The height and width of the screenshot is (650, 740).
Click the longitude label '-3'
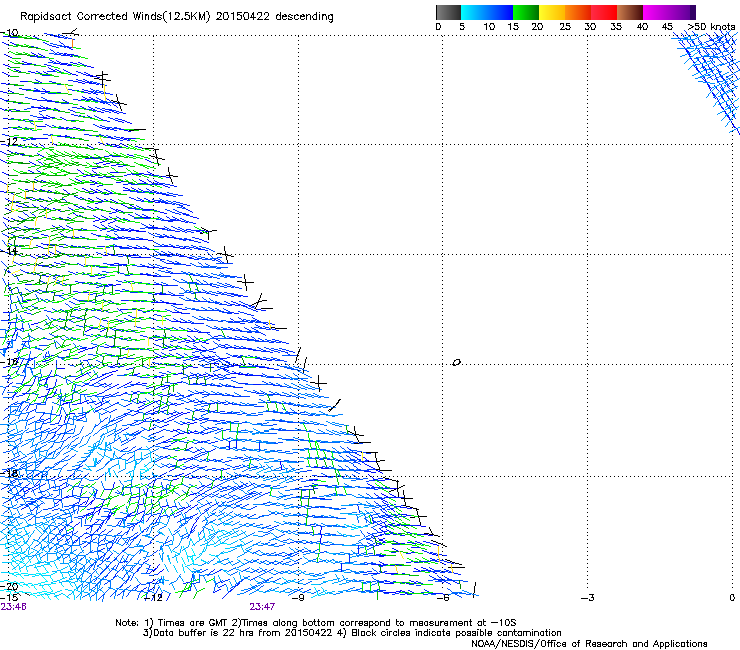[x=588, y=598]
